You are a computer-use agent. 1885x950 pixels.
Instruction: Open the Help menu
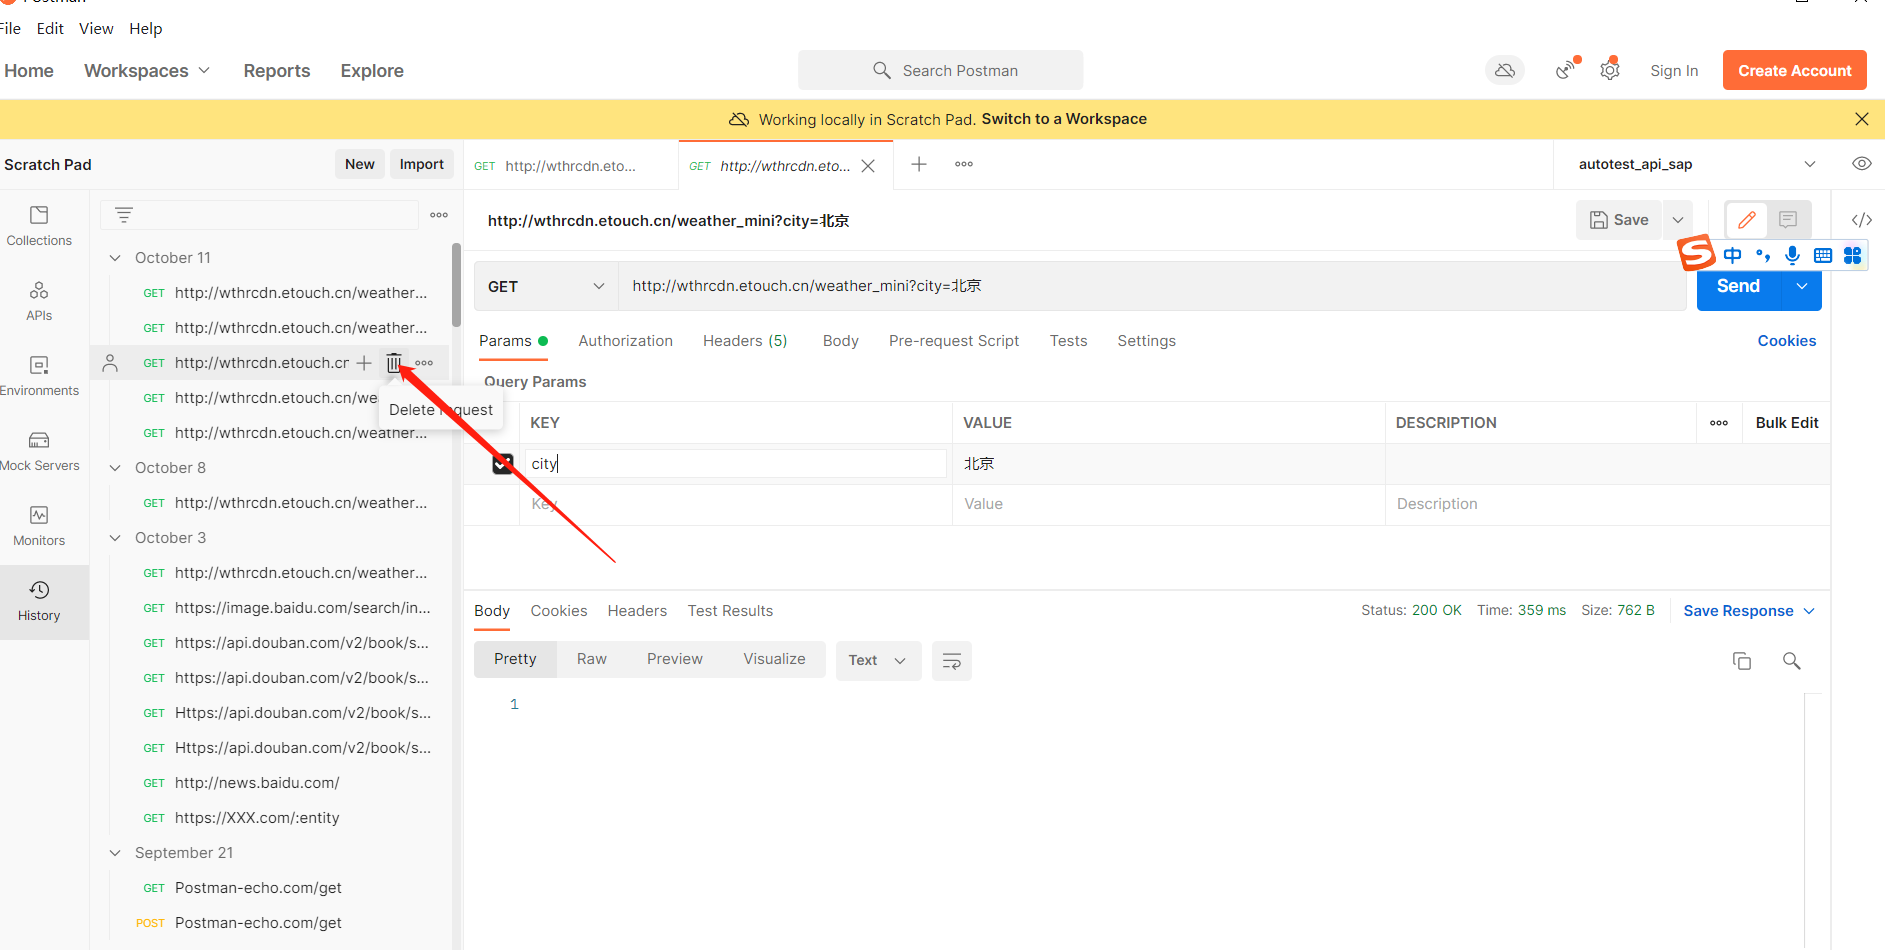(x=146, y=29)
